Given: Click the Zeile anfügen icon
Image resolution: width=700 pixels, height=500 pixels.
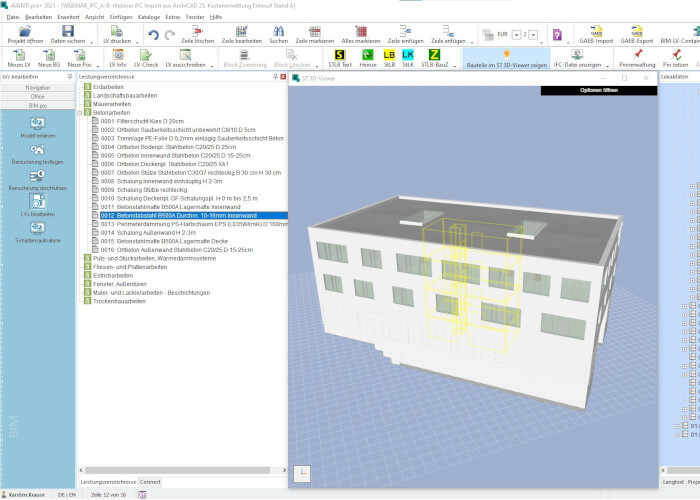Looking at the screenshot, I should pos(448,31).
